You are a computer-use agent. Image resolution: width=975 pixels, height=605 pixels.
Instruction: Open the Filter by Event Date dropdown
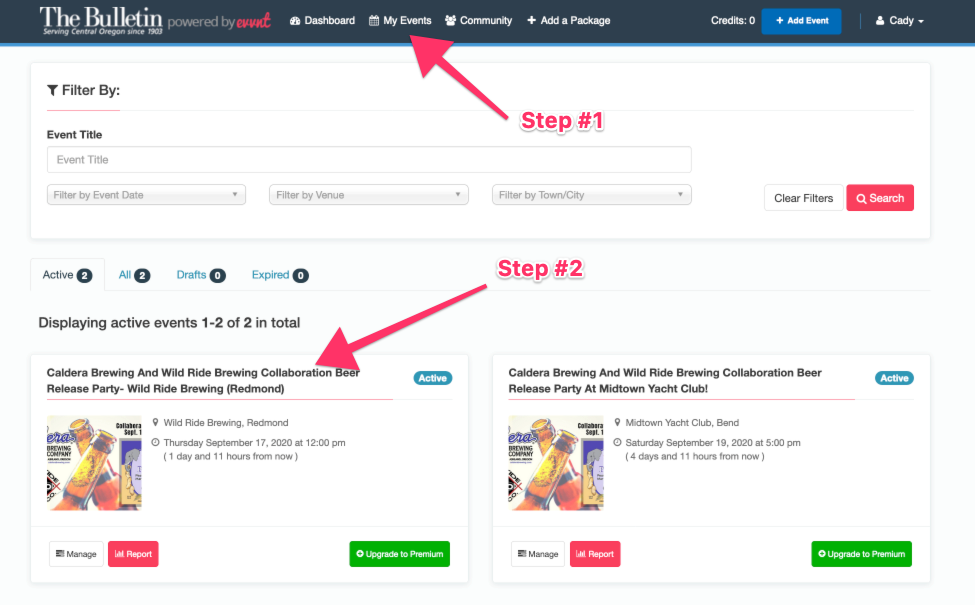tap(146, 195)
